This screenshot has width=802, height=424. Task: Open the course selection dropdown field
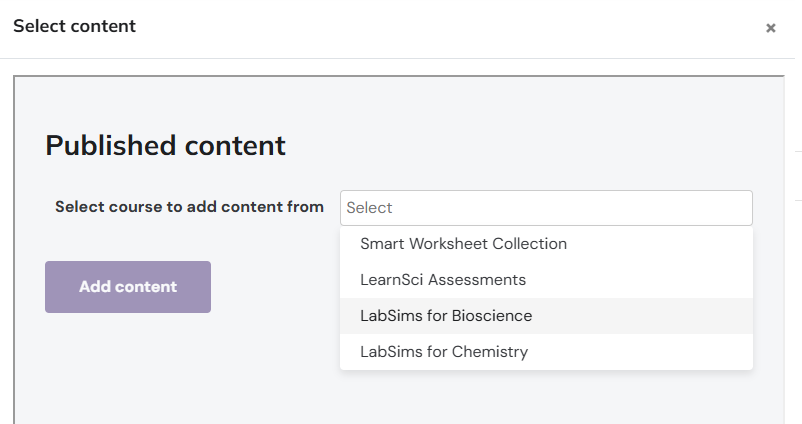pos(546,208)
